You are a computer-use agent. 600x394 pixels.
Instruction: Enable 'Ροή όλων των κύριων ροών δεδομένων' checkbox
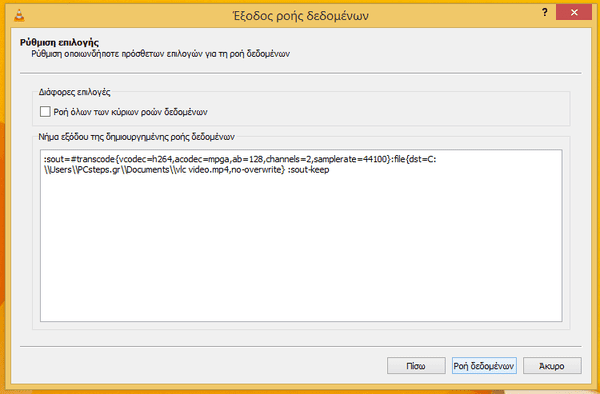click(45, 112)
